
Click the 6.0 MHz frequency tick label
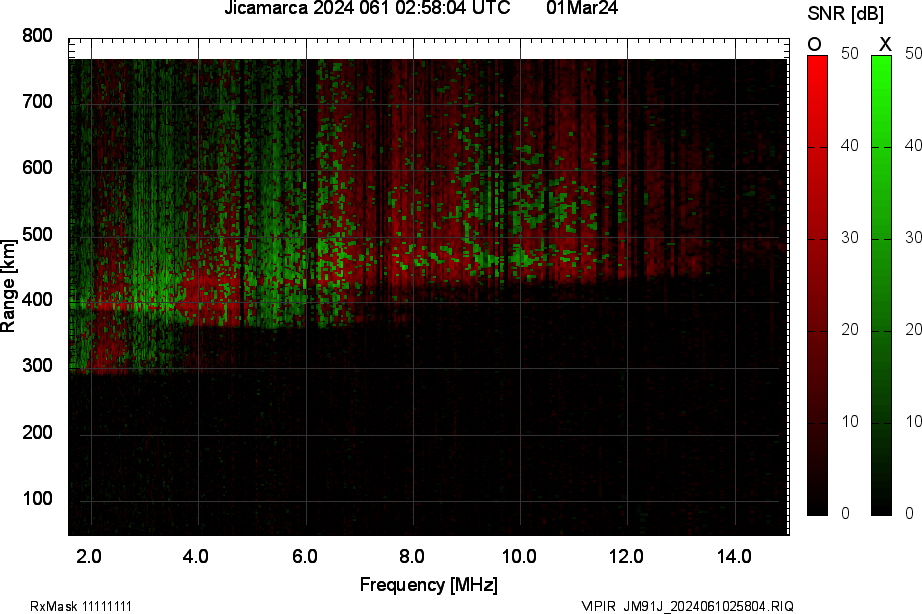coord(305,556)
